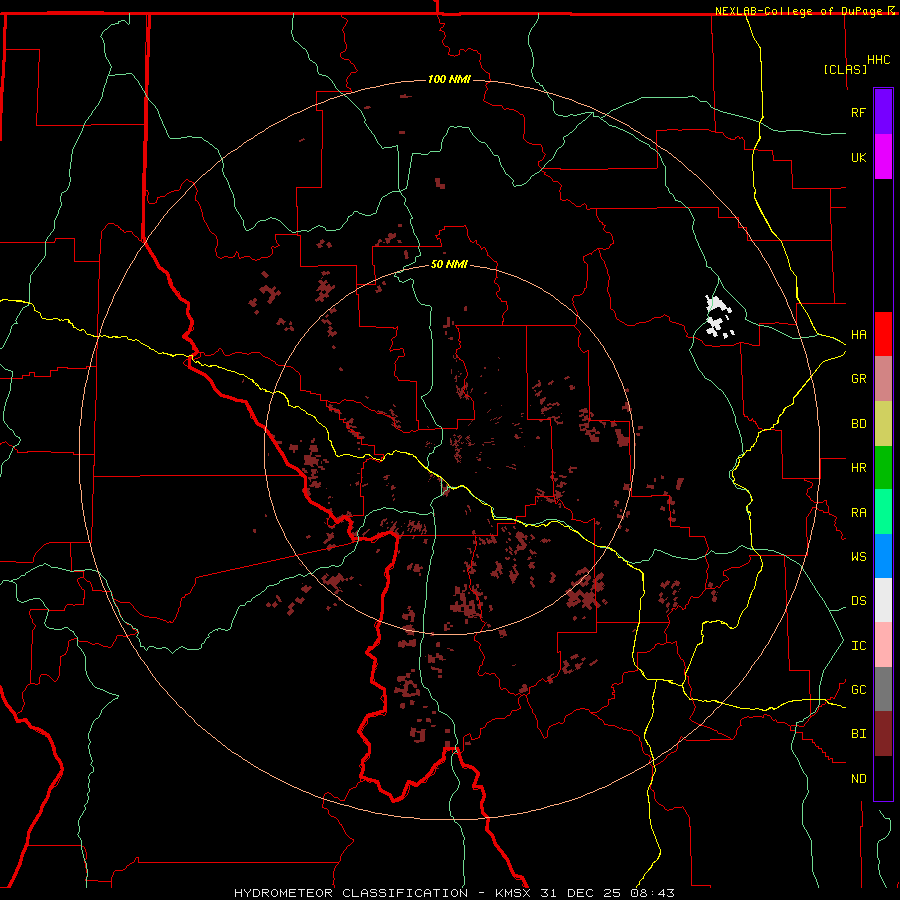The width and height of the screenshot is (900, 900).
Task: Click the 50 NMI range ring label
Action: [x=449, y=264]
